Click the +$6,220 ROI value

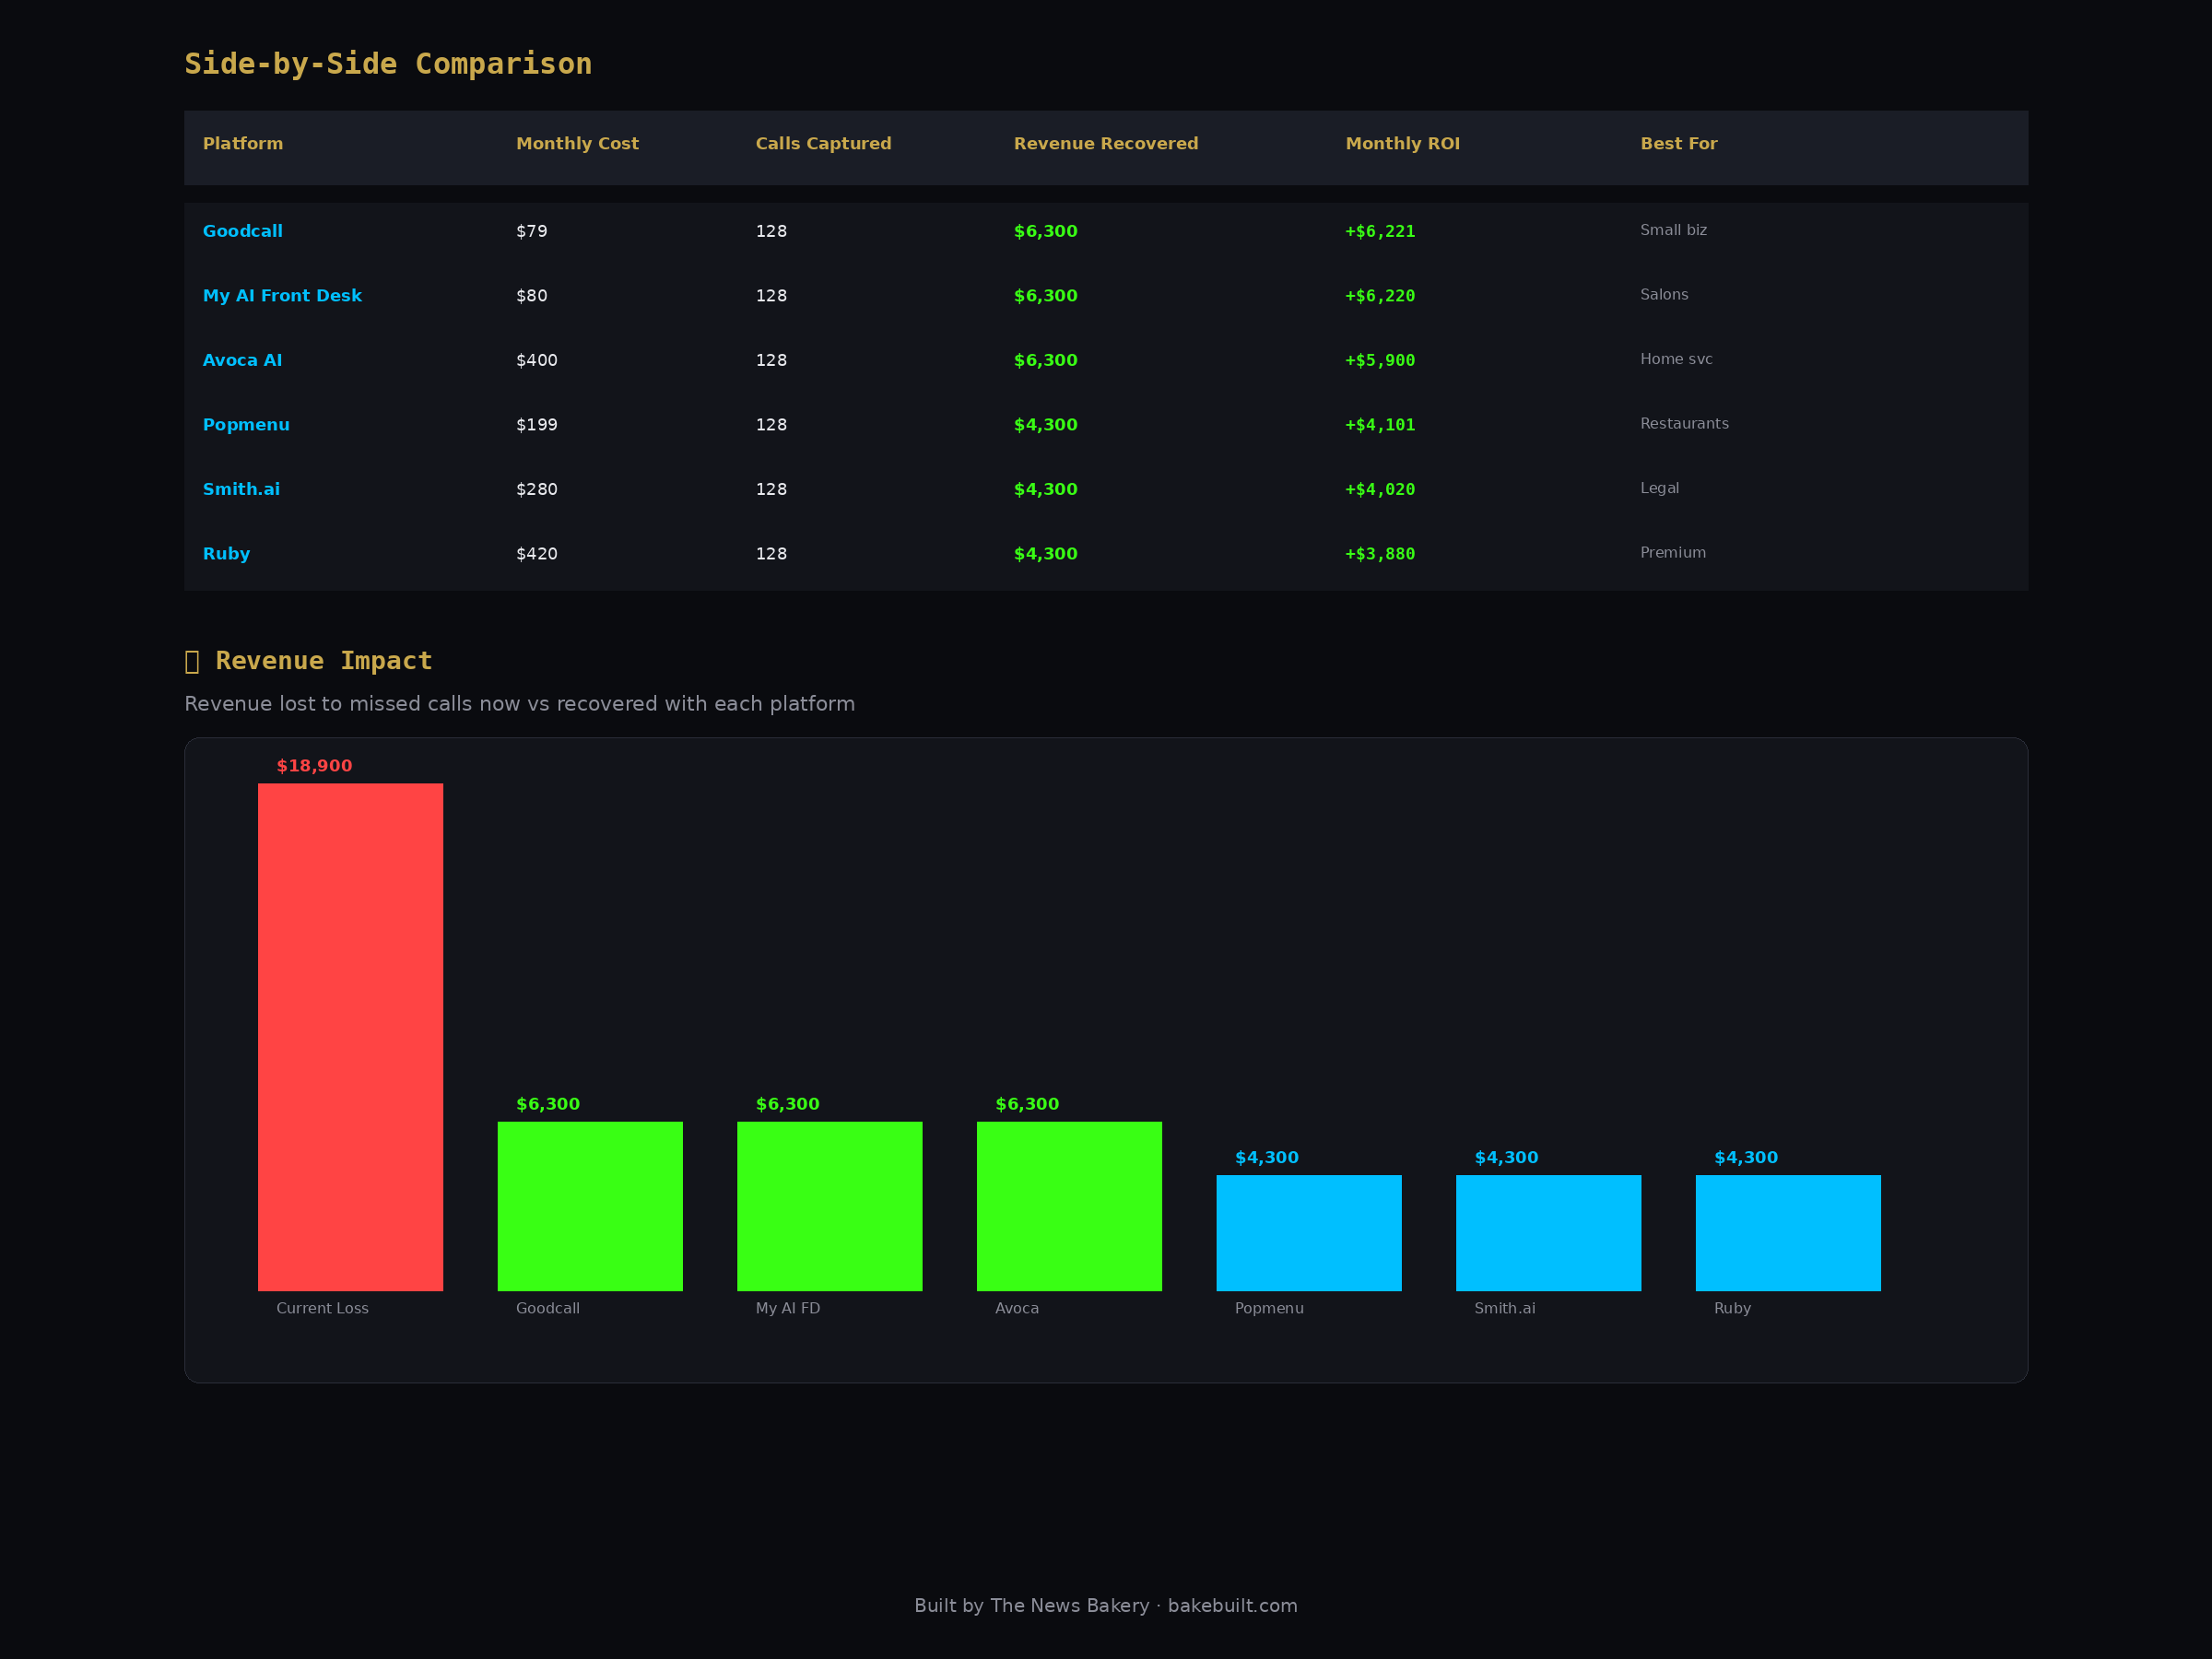pyautogui.click(x=1380, y=296)
